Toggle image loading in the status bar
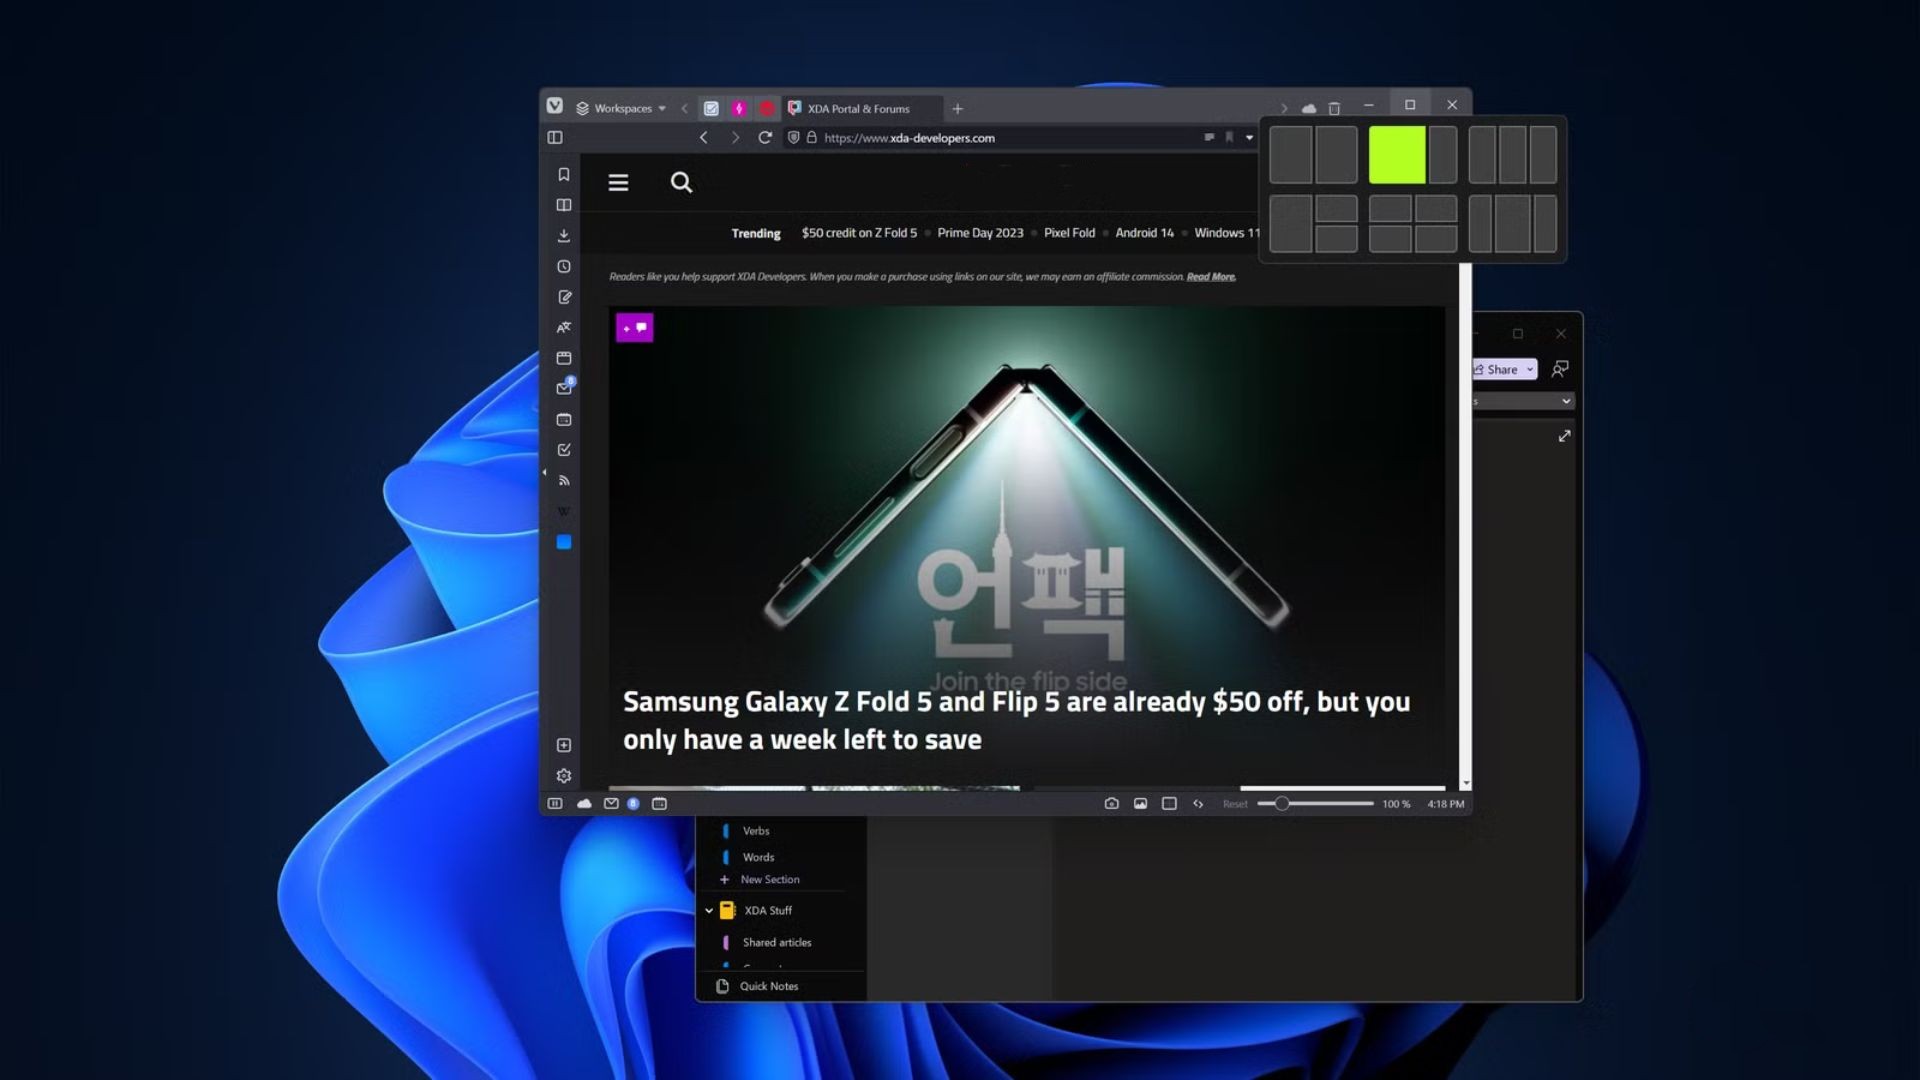The width and height of the screenshot is (1920, 1080). click(x=1140, y=803)
